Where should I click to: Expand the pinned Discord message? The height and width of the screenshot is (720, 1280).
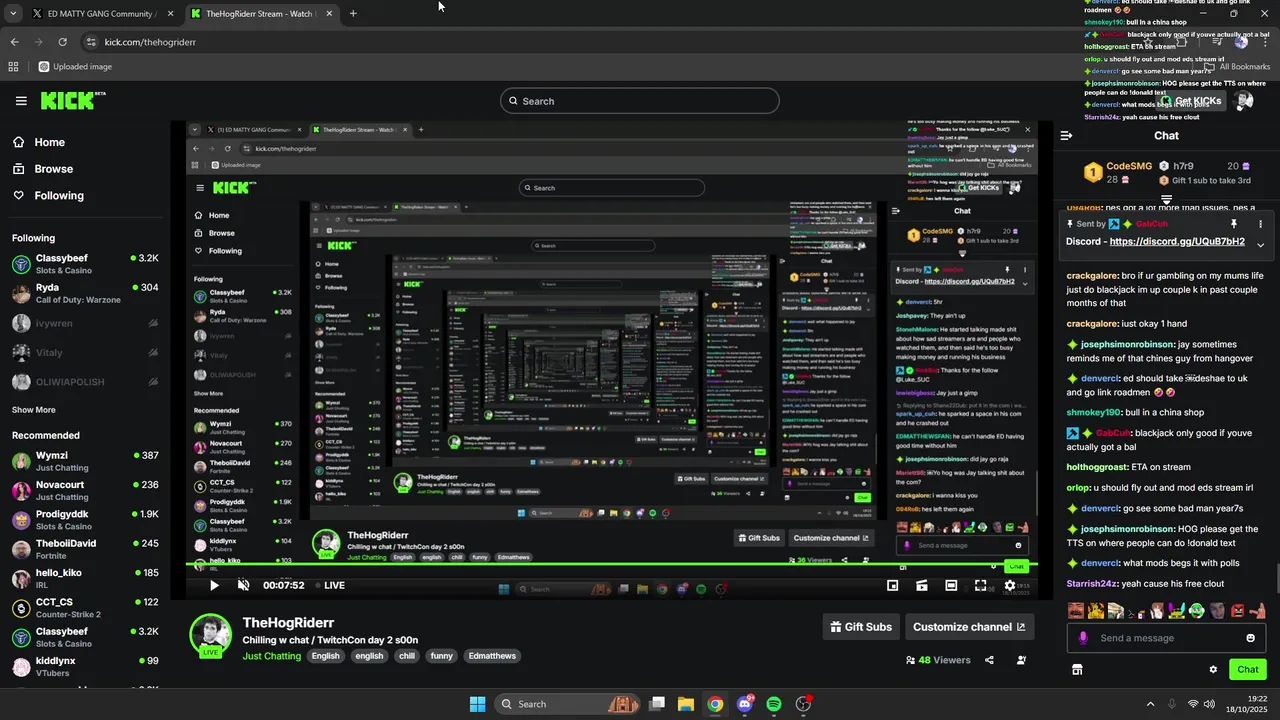click(1260, 245)
